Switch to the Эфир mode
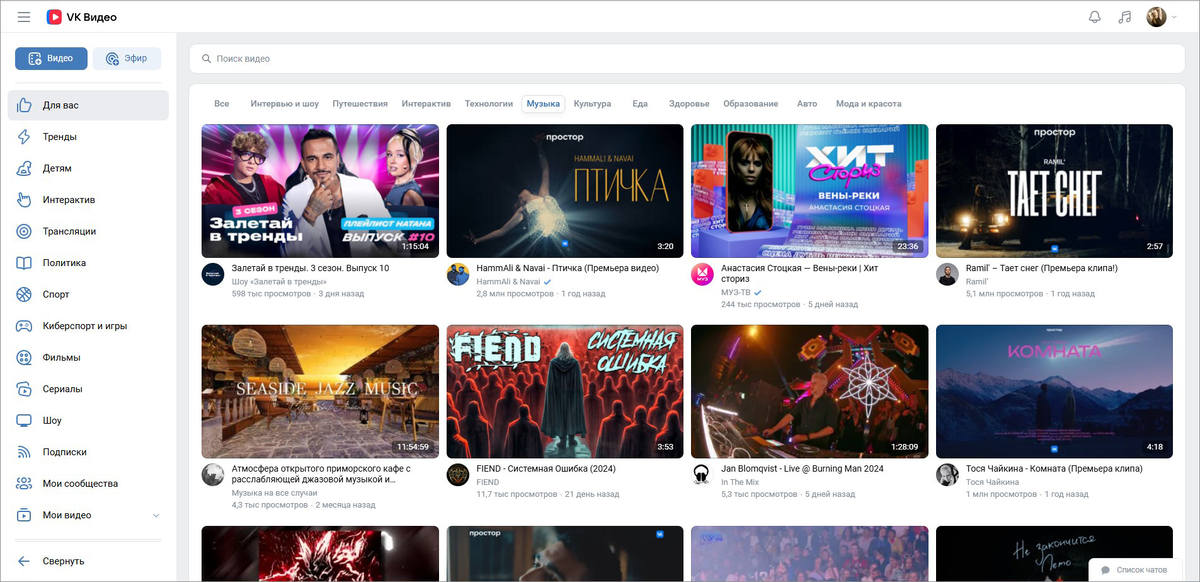 pyautogui.click(x=127, y=58)
